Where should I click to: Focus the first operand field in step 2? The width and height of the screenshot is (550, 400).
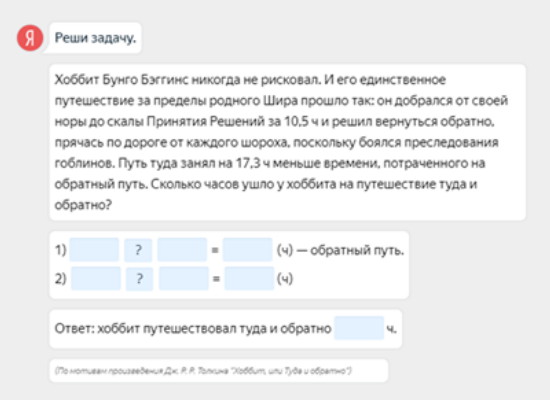[x=96, y=278]
